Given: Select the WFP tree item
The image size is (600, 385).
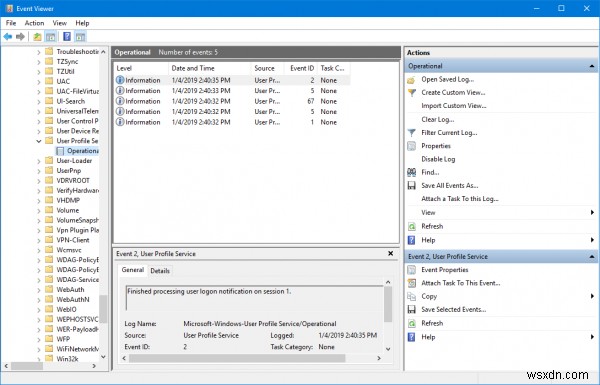Looking at the screenshot, I should 63,339.
